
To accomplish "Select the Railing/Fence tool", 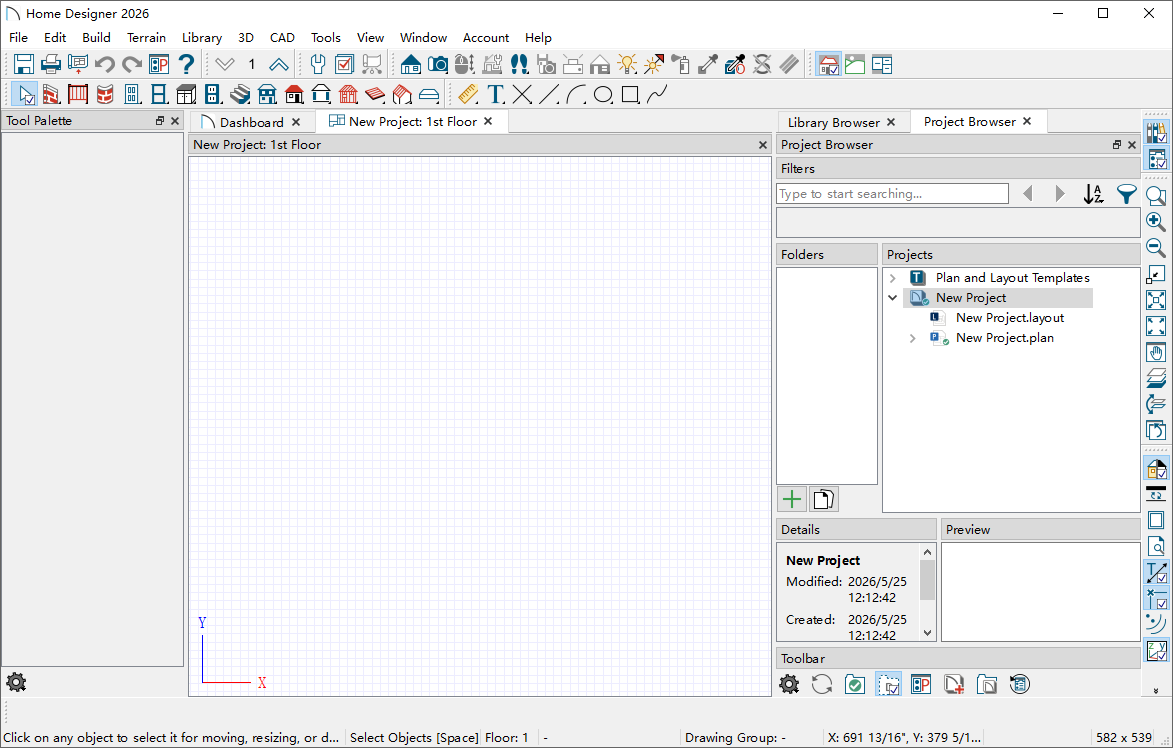I will pyautogui.click(x=78, y=94).
